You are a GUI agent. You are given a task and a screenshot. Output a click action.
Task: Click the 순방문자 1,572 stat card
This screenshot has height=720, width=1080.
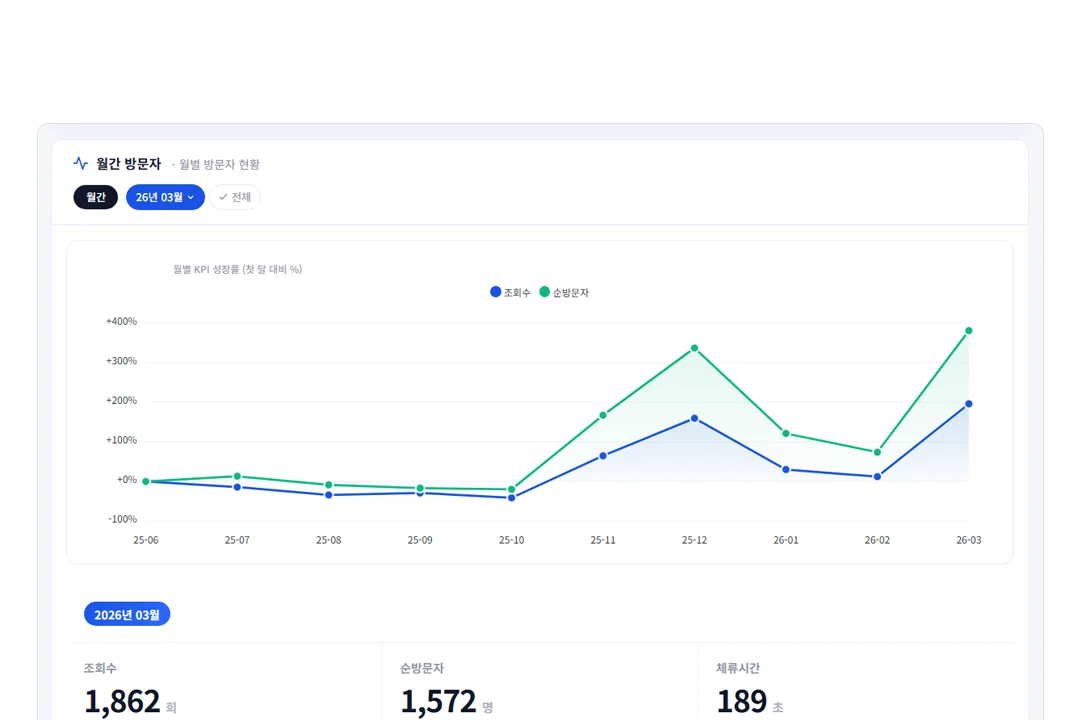[540, 682]
